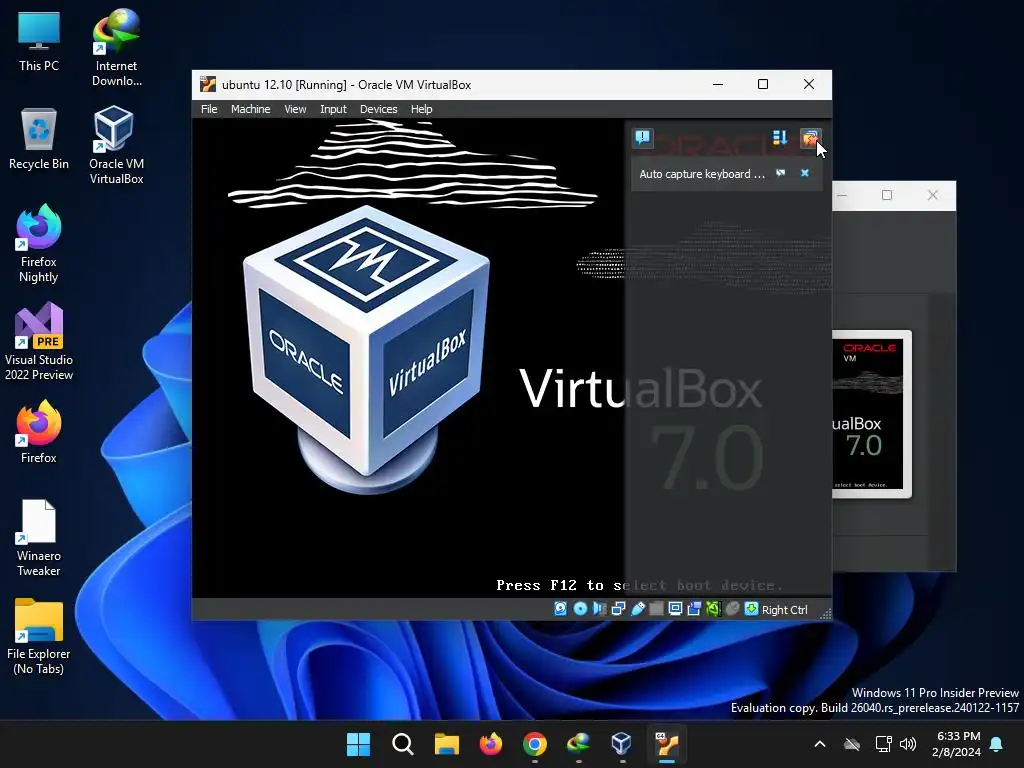Viewport: 1024px width, 768px height.
Task: Switch to Internet Download Manager on taskbar
Action: (x=579, y=744)
